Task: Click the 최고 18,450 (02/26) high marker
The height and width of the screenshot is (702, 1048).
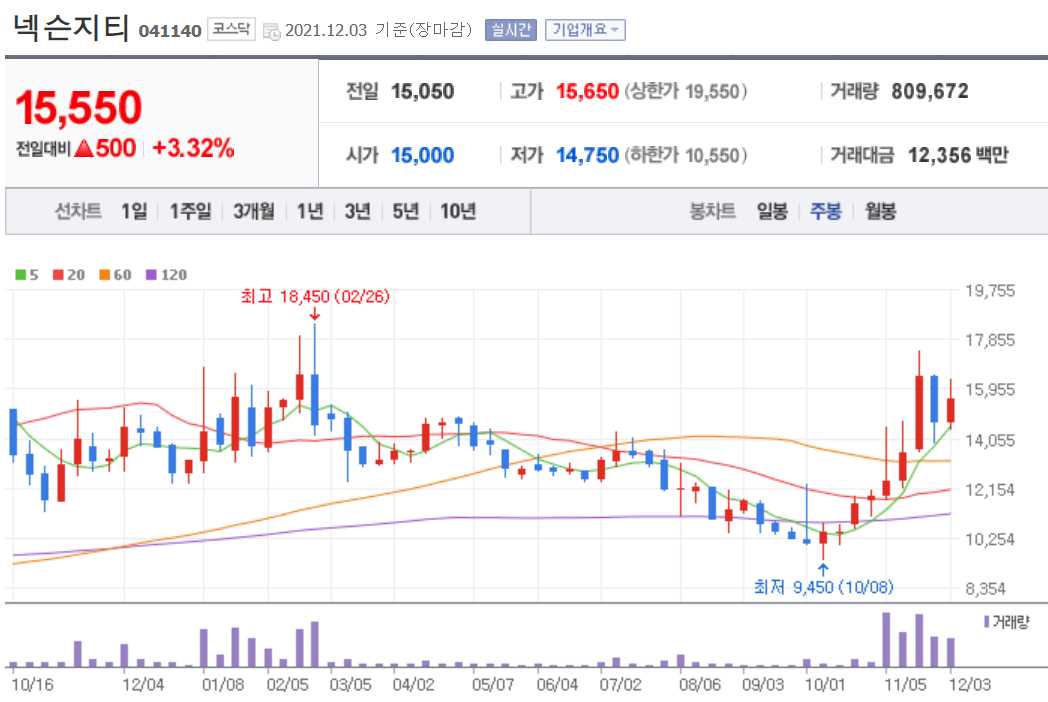Action: 315,296
